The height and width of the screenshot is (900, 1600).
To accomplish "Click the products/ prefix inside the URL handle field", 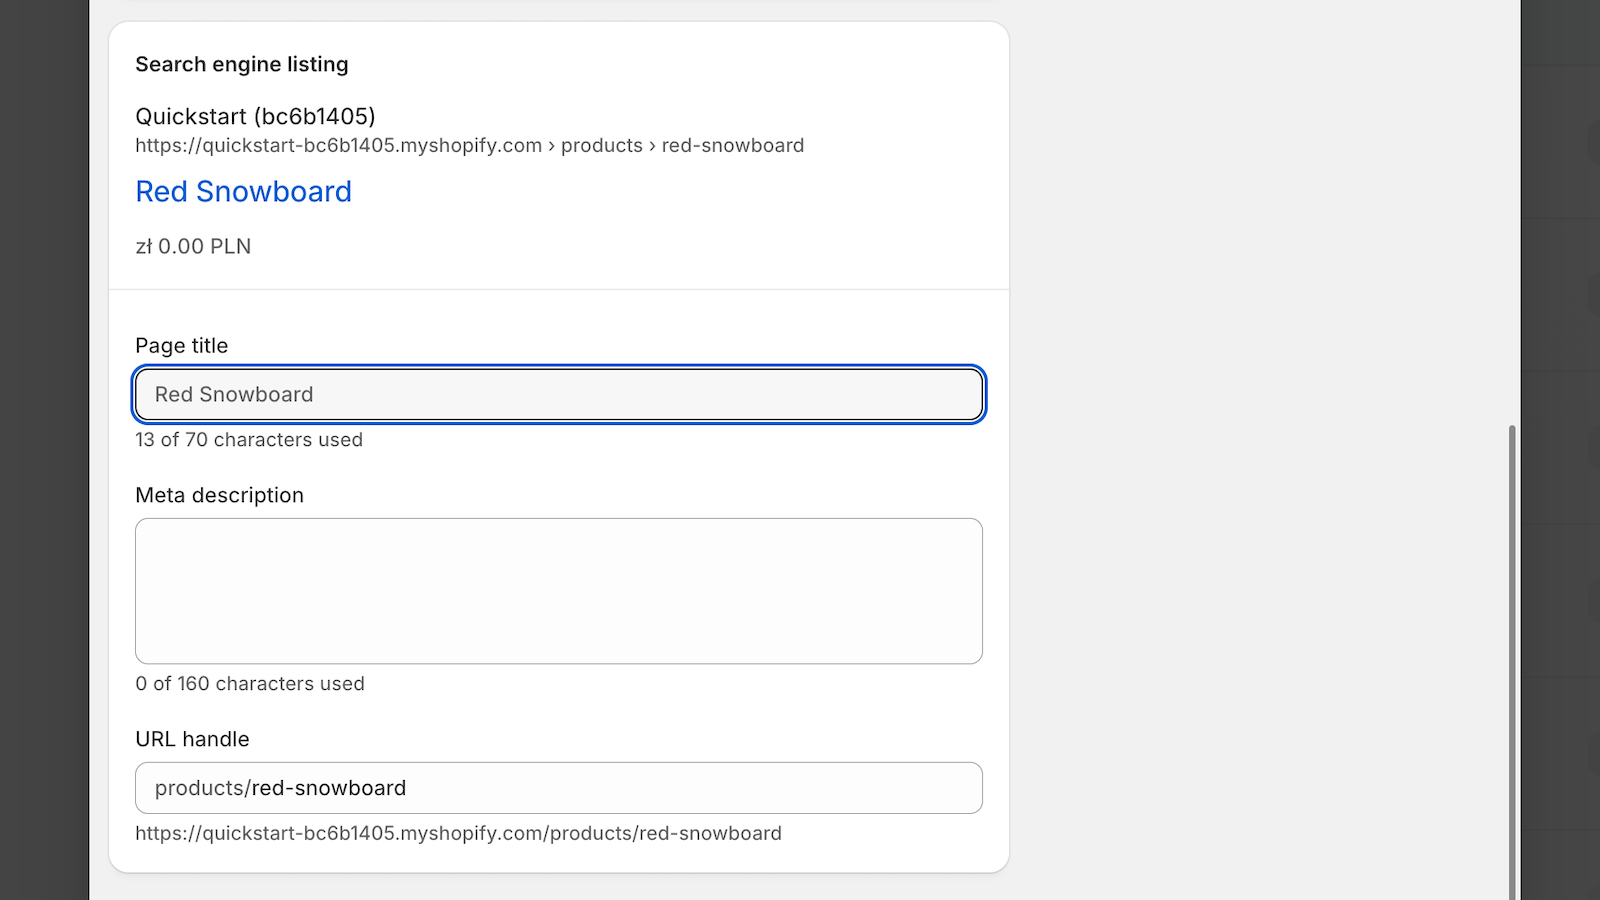I will (x=203, y=788).
